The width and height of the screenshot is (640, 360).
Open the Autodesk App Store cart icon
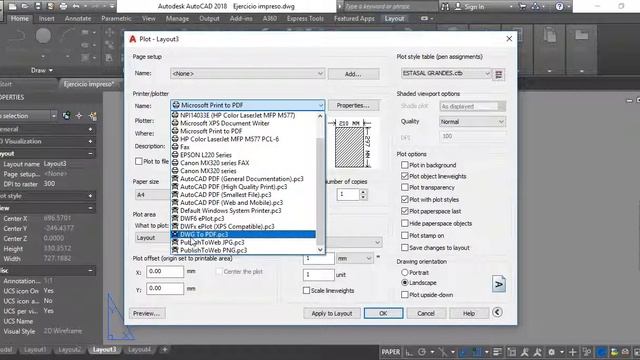[x=522, y=7]
